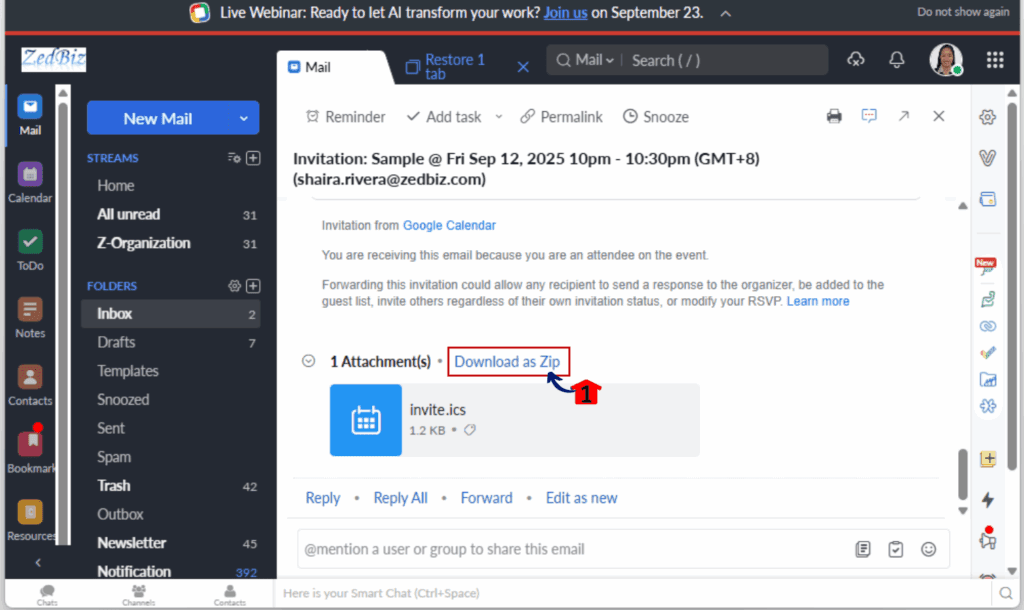
Task: Open the Calendar app in sidebar
Action: click(29, 182)
